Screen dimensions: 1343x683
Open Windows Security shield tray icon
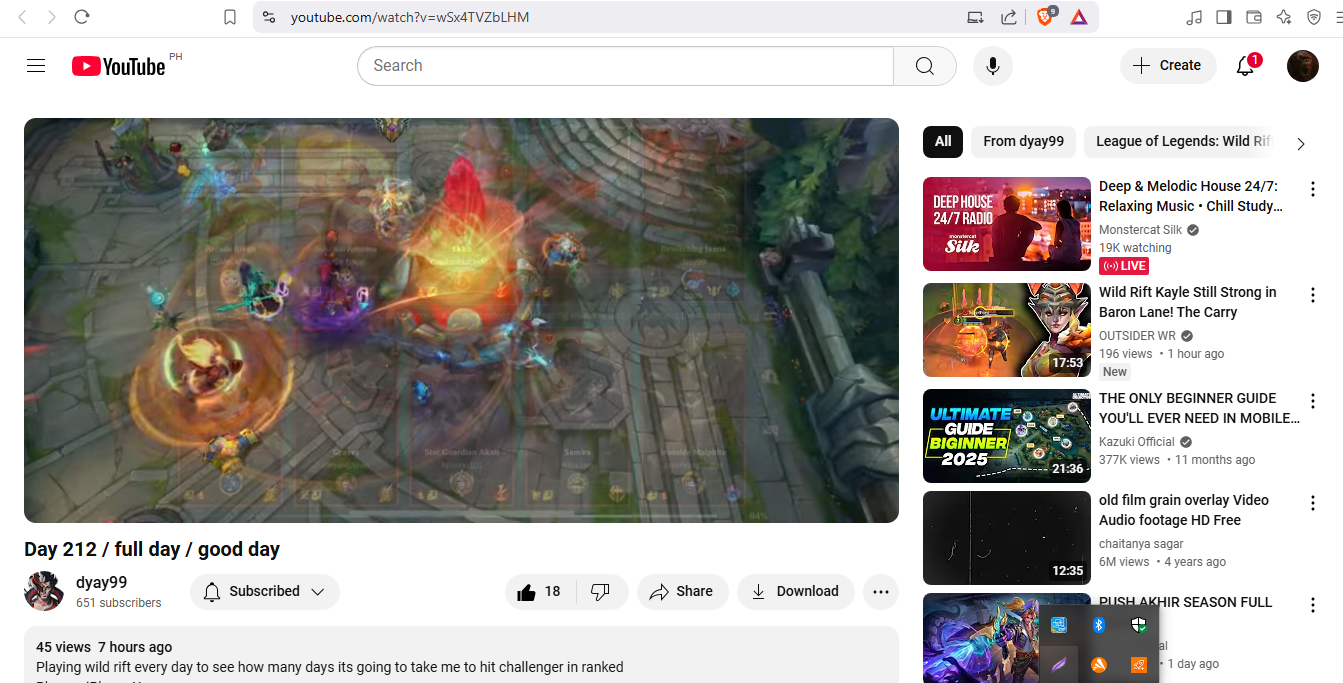click(x=1138, y=626)
